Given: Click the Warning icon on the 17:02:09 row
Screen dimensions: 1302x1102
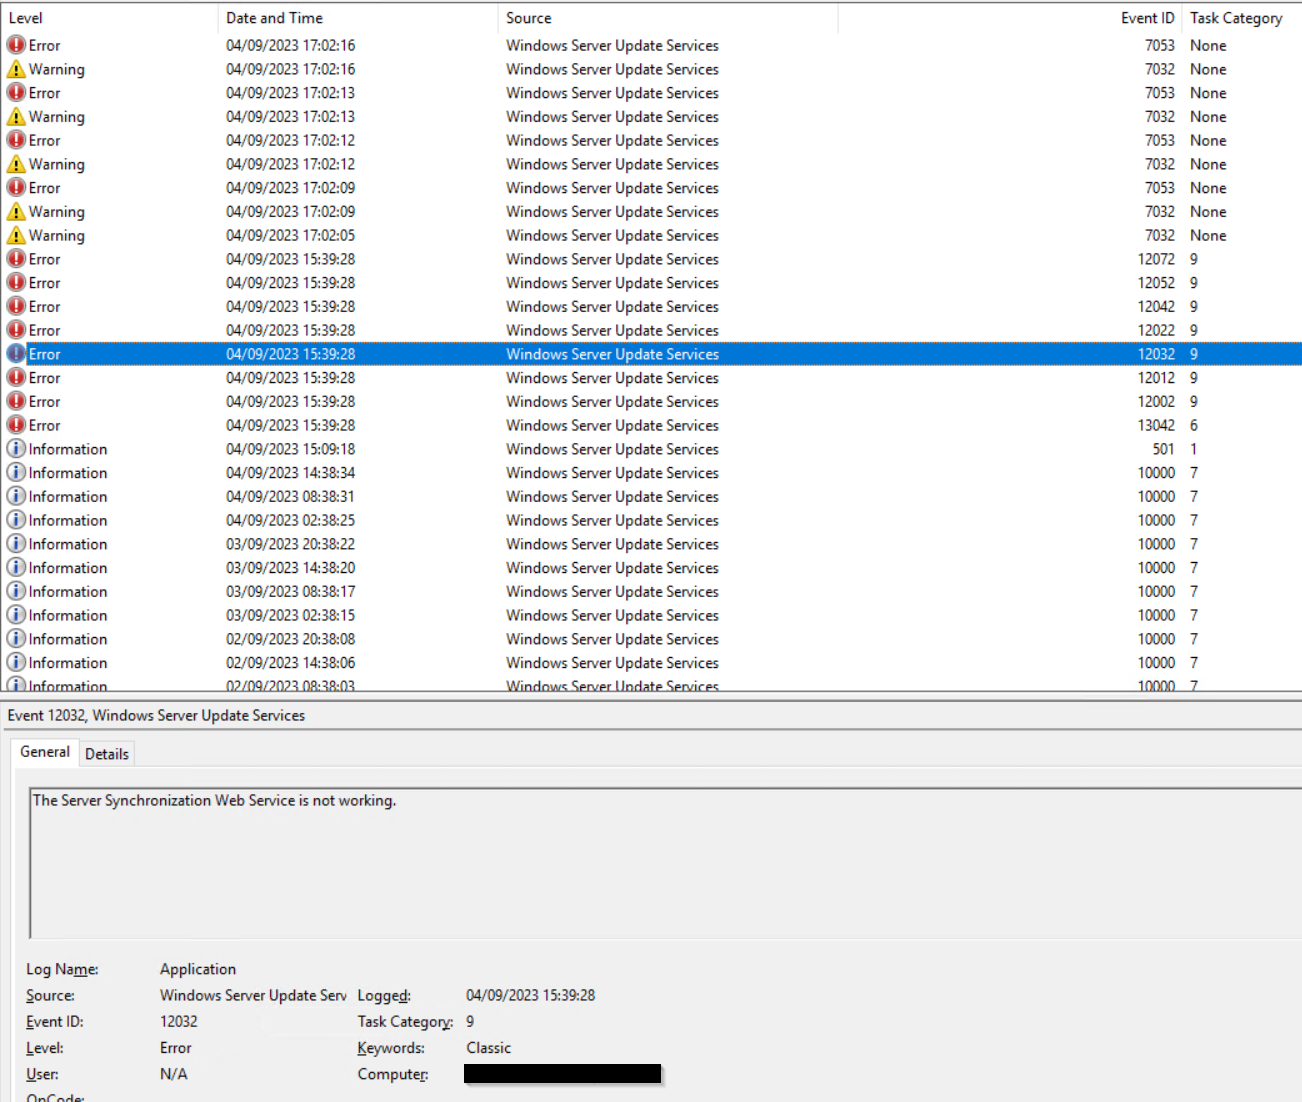Looking at the screenshot, I should (16, 212).
